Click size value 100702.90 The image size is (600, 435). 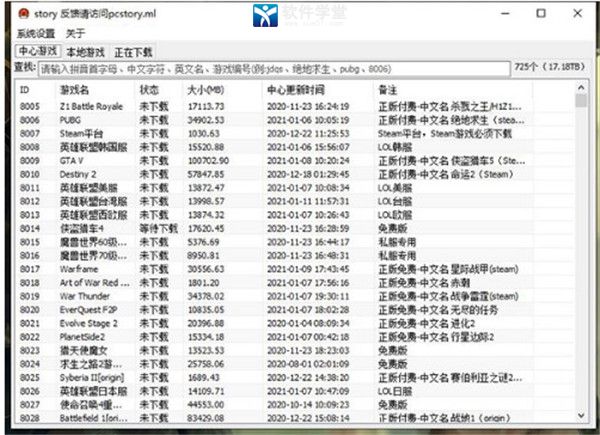pos(208,161)
